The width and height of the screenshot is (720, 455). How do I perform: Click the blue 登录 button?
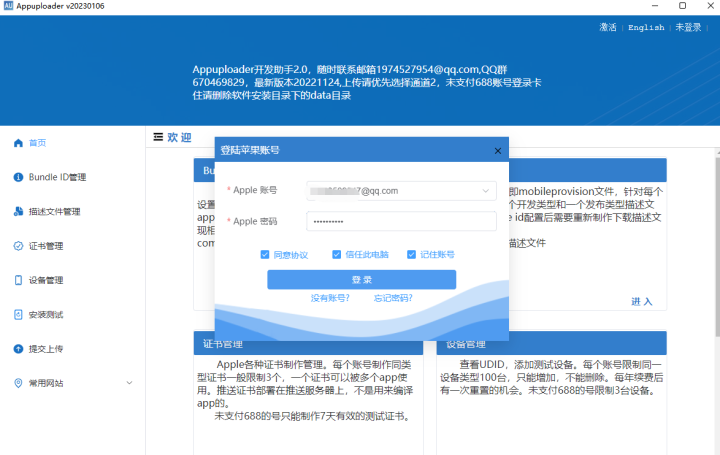point(362,280)
